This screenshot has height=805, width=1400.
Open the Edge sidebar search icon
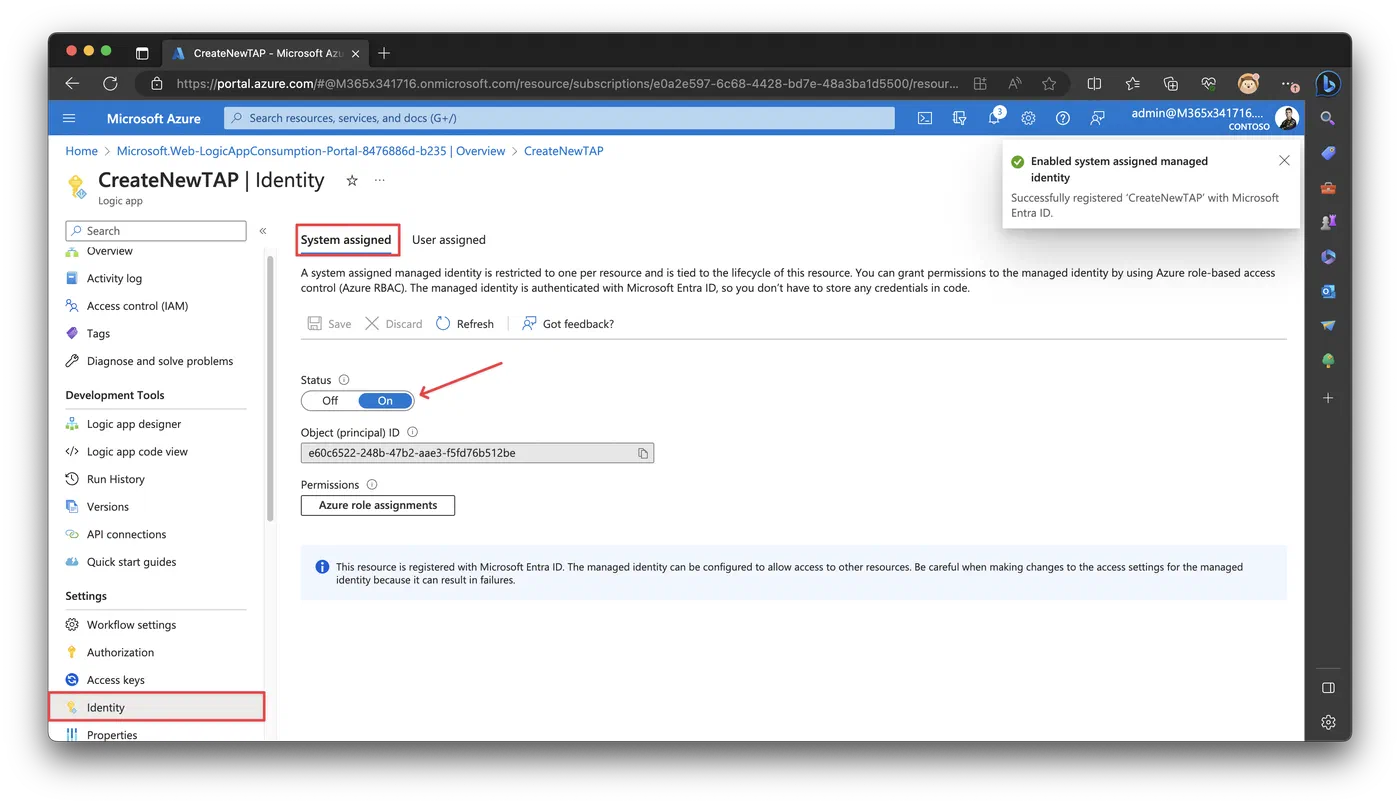pyautogui.click(x=1328, y=118)
